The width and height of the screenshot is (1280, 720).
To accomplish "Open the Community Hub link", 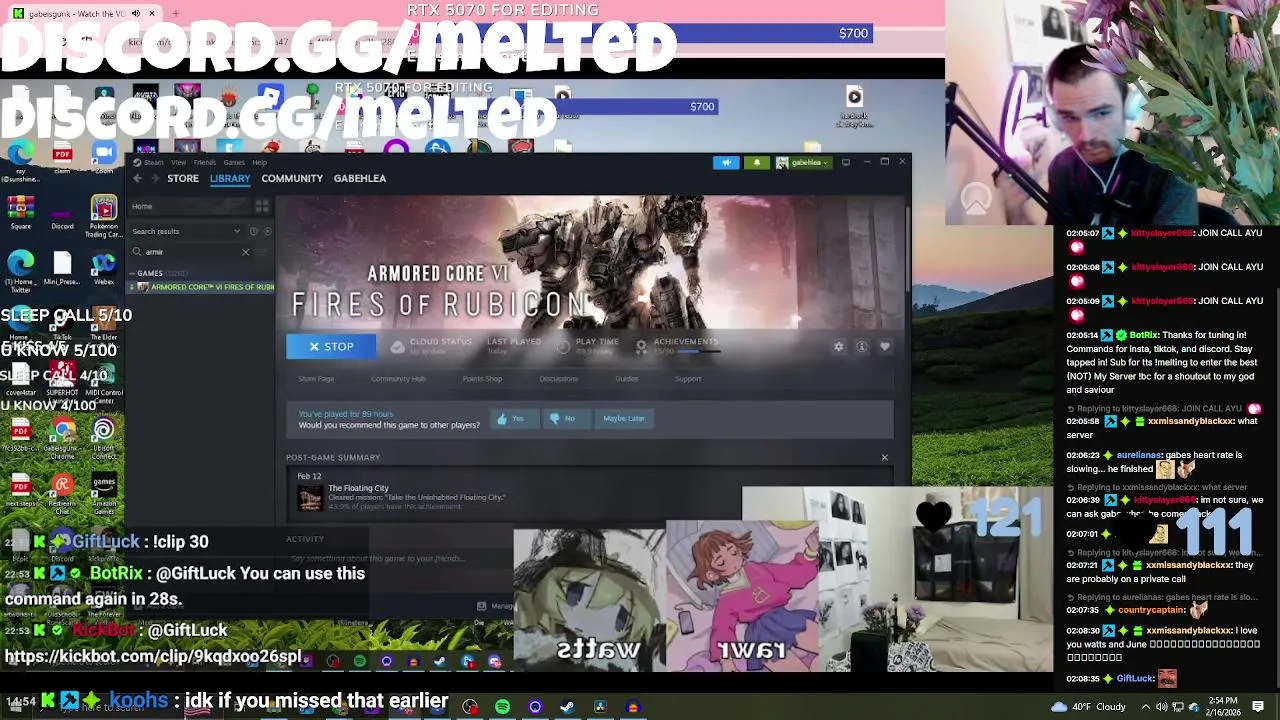I will (398, 379).
